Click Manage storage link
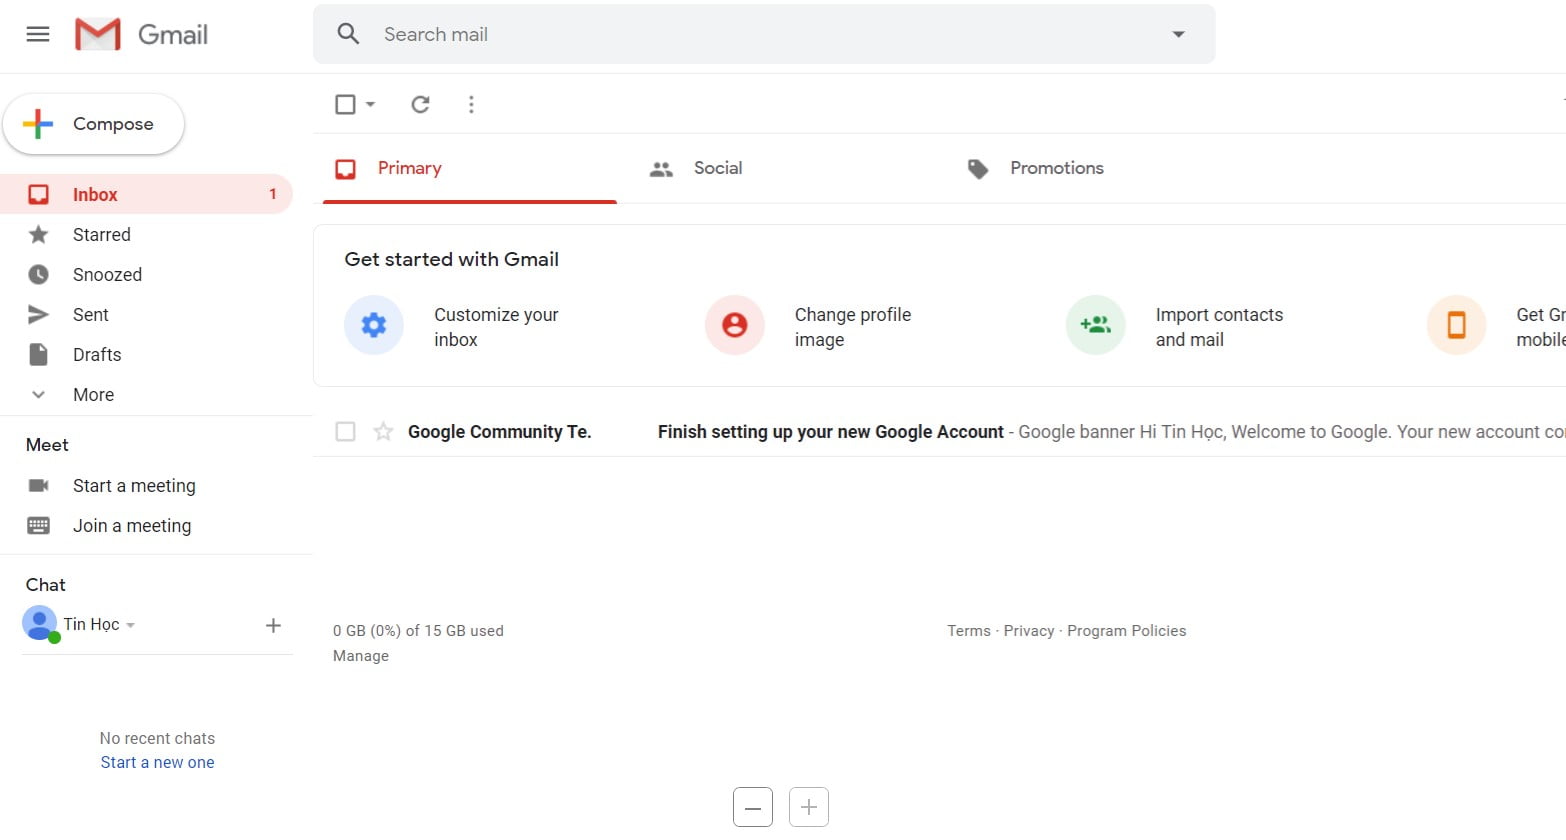 pyautogui.click(x=361, y=656)
